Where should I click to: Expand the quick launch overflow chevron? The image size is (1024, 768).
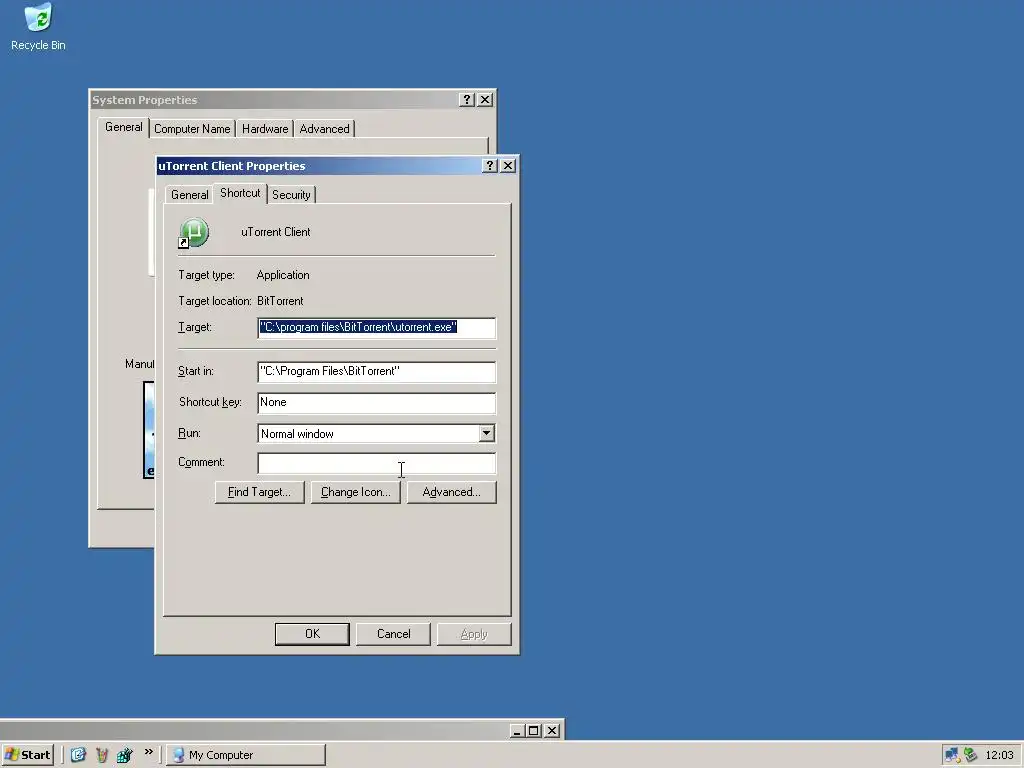(149, 752)
